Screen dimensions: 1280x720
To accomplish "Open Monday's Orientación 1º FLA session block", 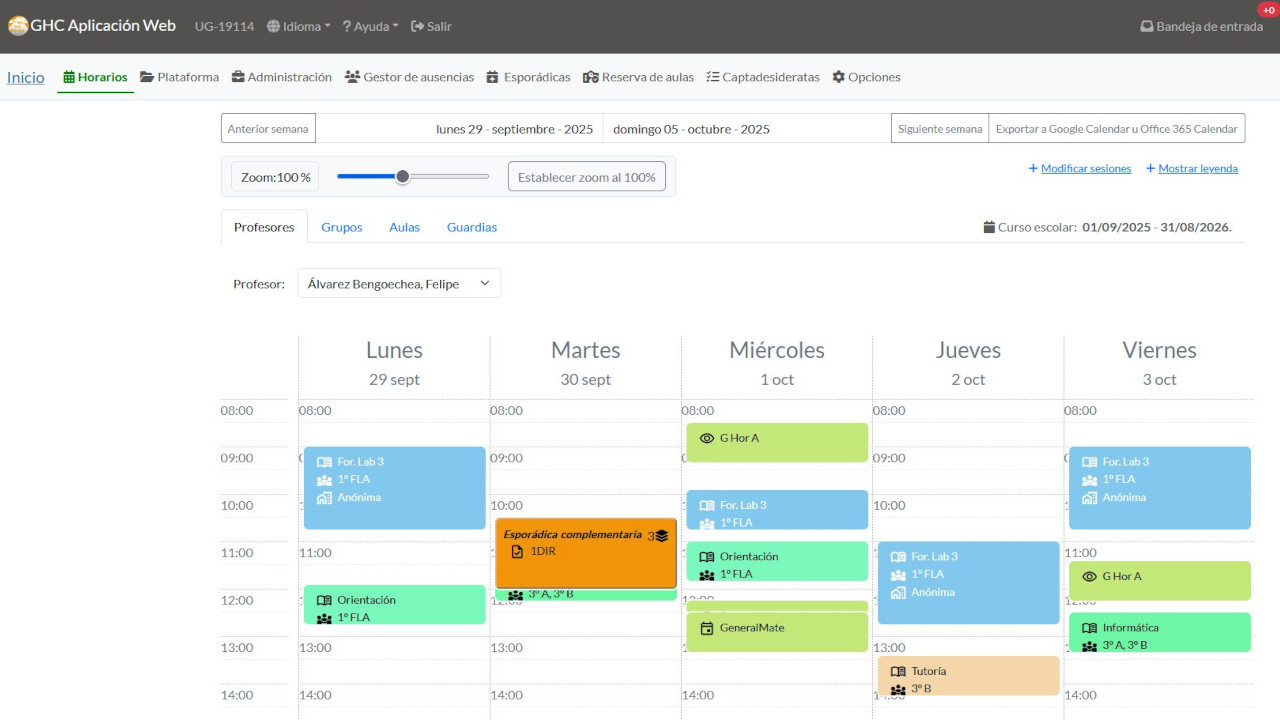I will (x=394, y=605).
